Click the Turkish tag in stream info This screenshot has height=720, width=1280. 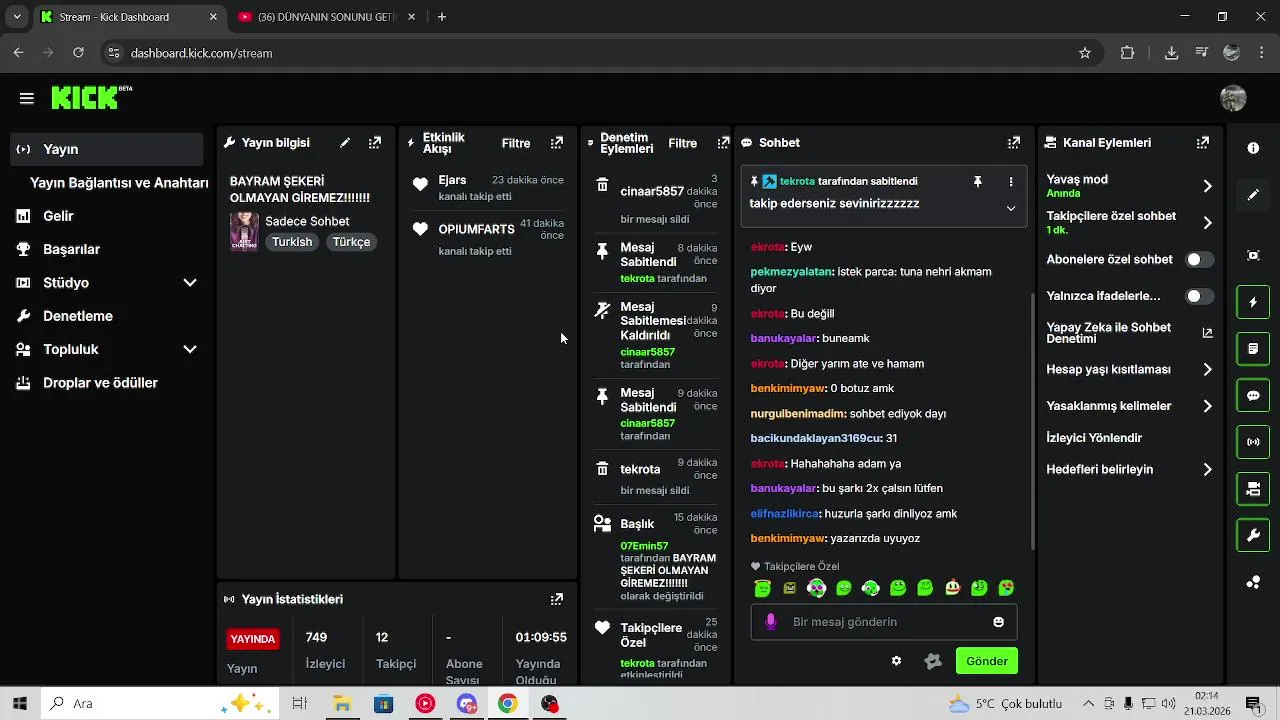[292, 242]
